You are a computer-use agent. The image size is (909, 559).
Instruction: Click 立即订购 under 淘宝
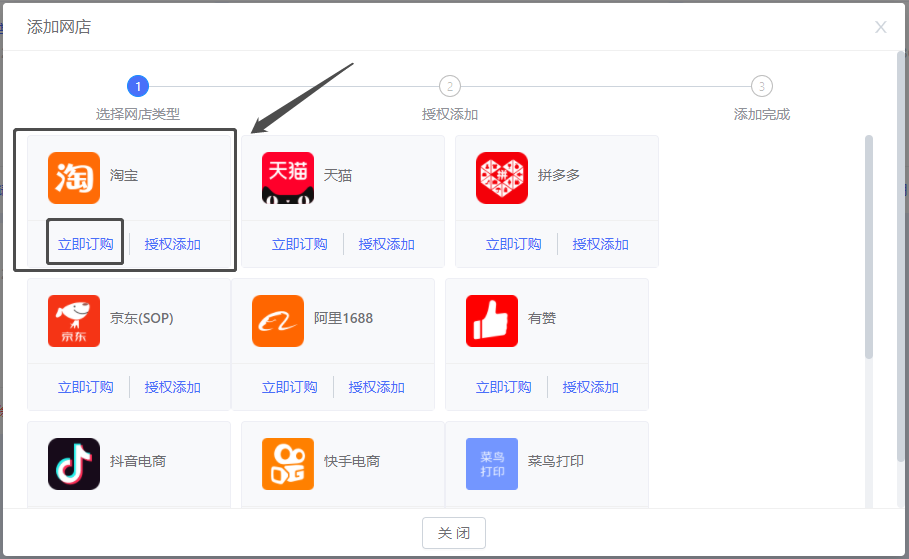pos(85,244)
